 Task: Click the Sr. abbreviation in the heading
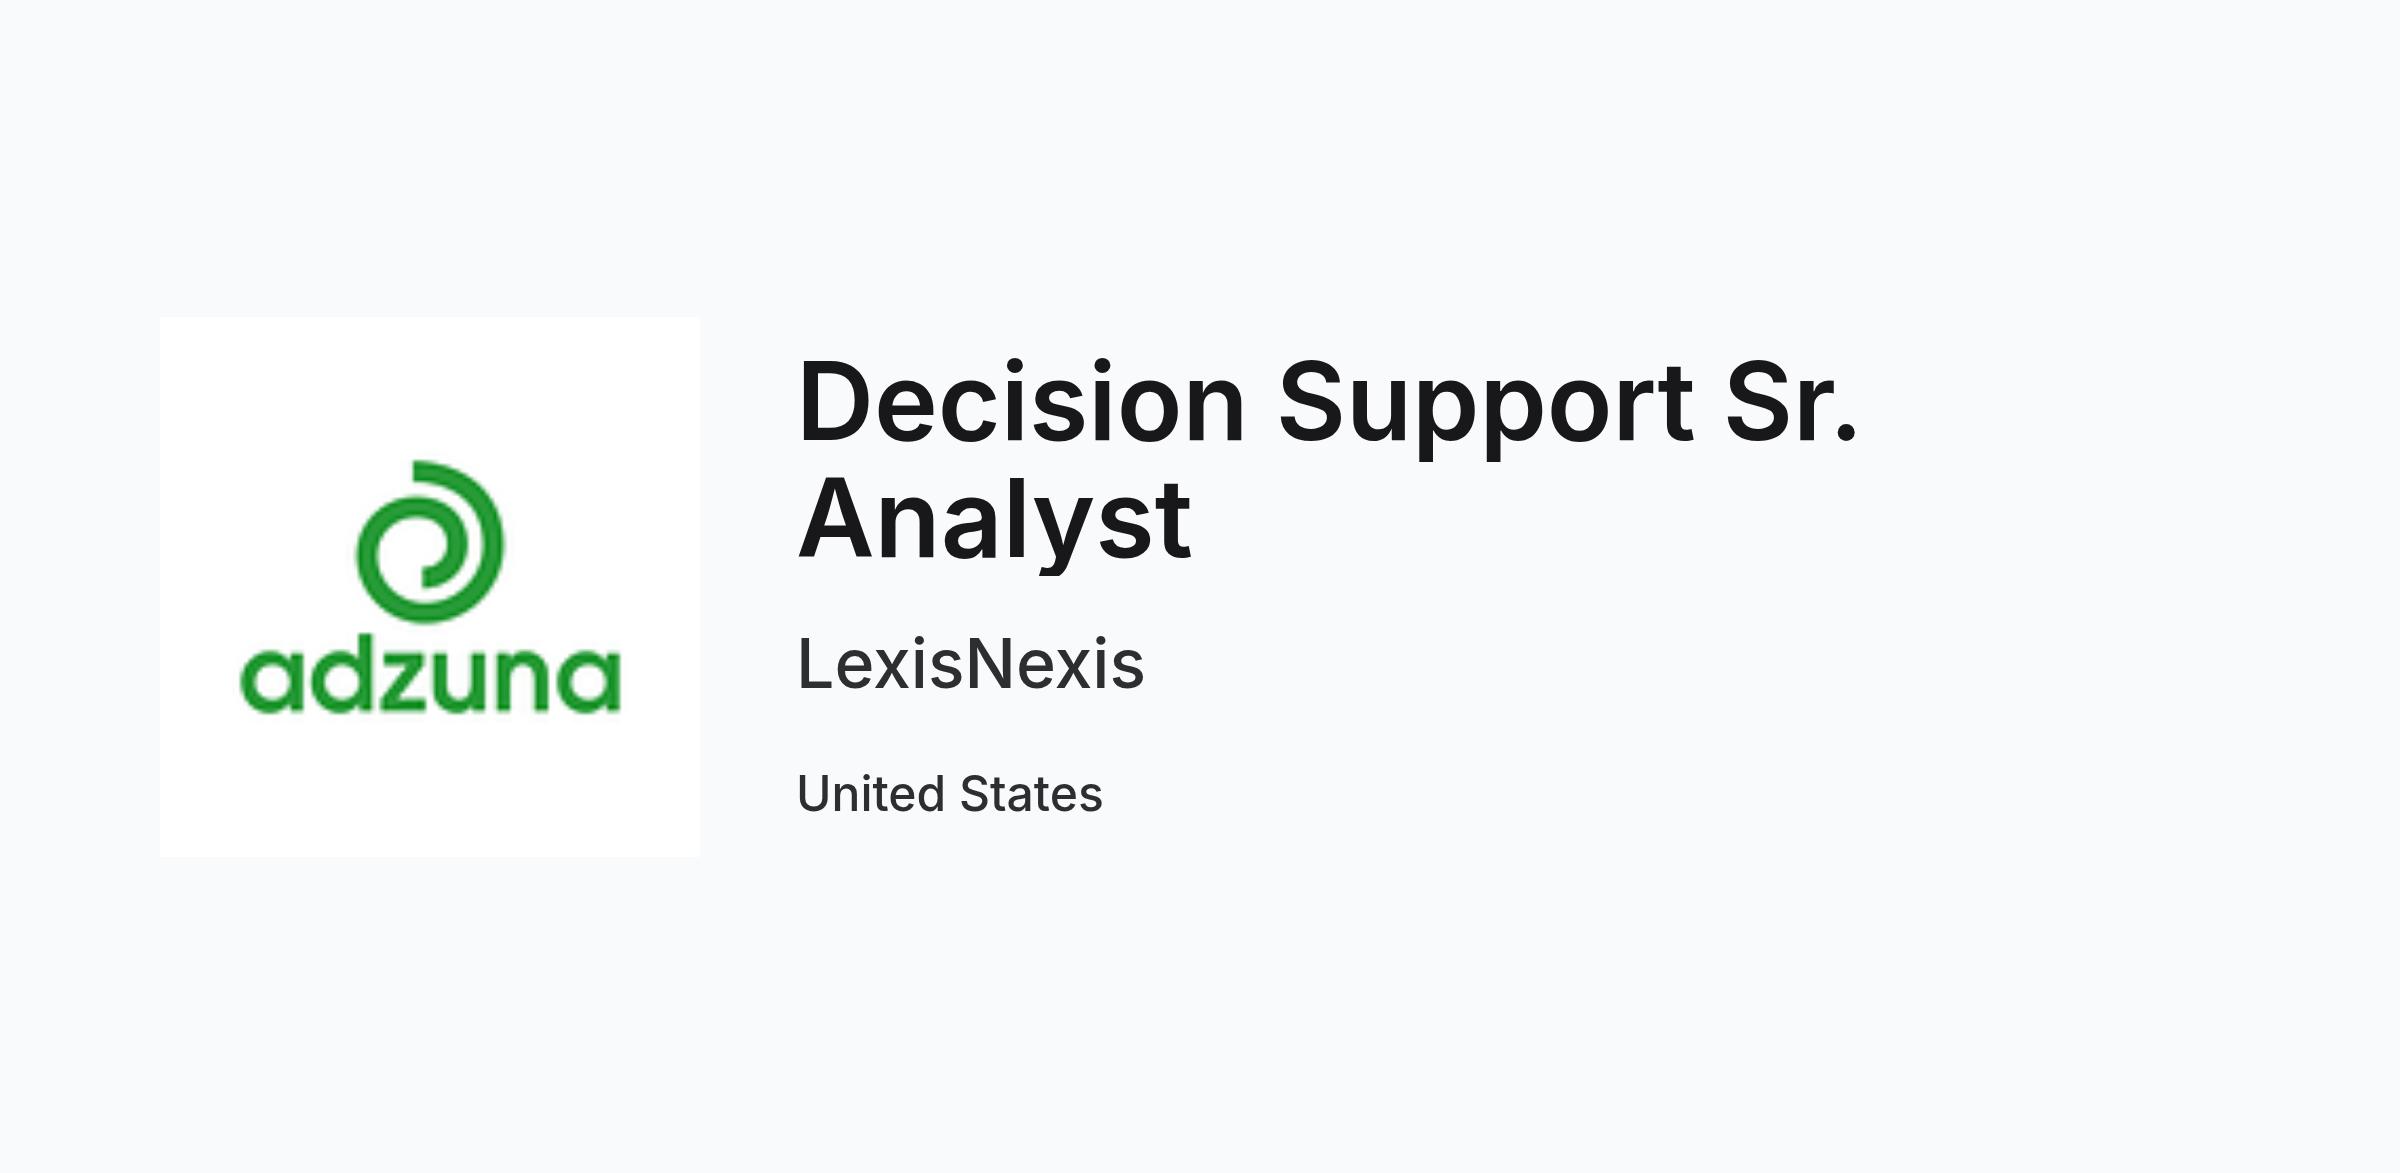[x=1792, y=402]
